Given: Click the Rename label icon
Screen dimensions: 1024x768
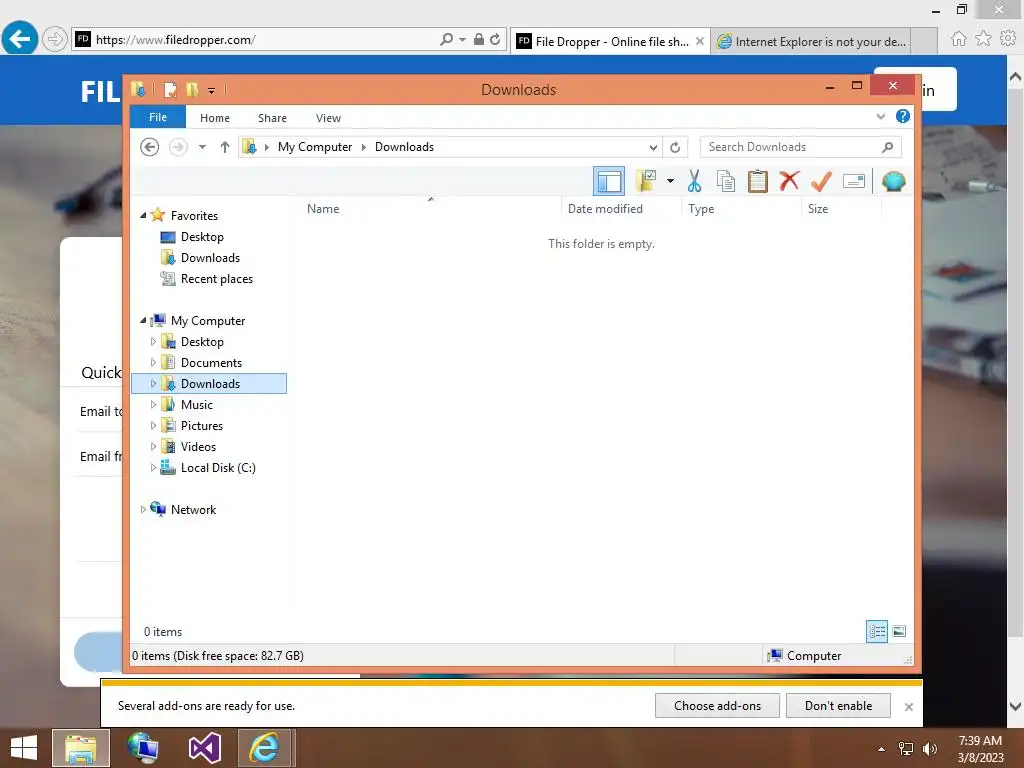Looking at the screenshot, I should (x=854, y=181).
